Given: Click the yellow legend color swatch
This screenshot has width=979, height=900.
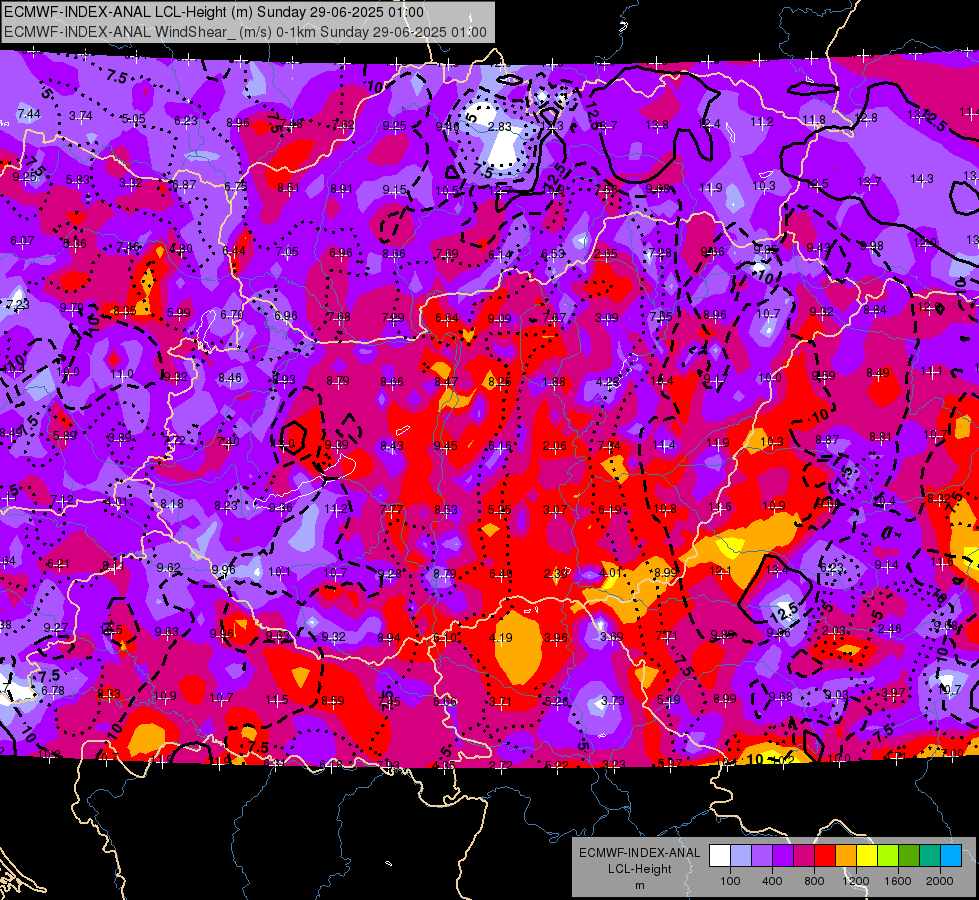Looking at the screenshot, I should point(867,856).
